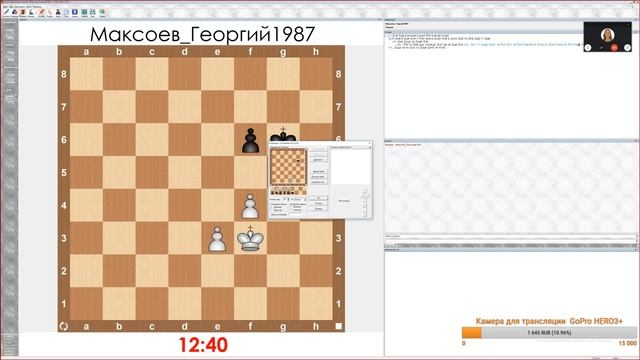Screen dimensions: 640x360
Task: Click the Максоев_Георгий1987 player name heading
Action: coord(202,35)
